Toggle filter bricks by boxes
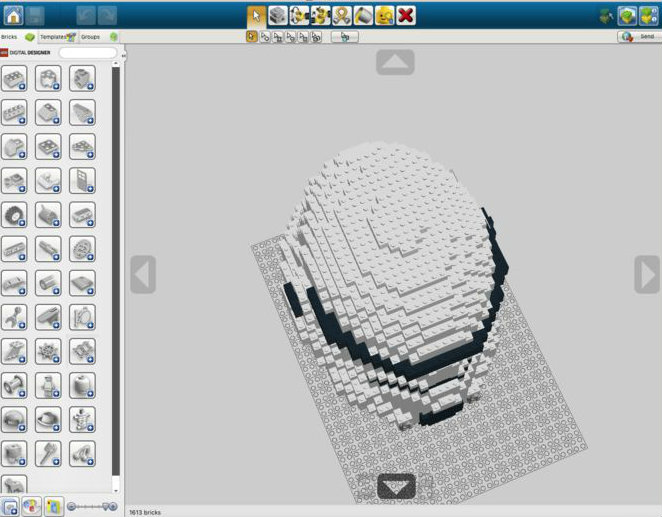 [54, 506]
